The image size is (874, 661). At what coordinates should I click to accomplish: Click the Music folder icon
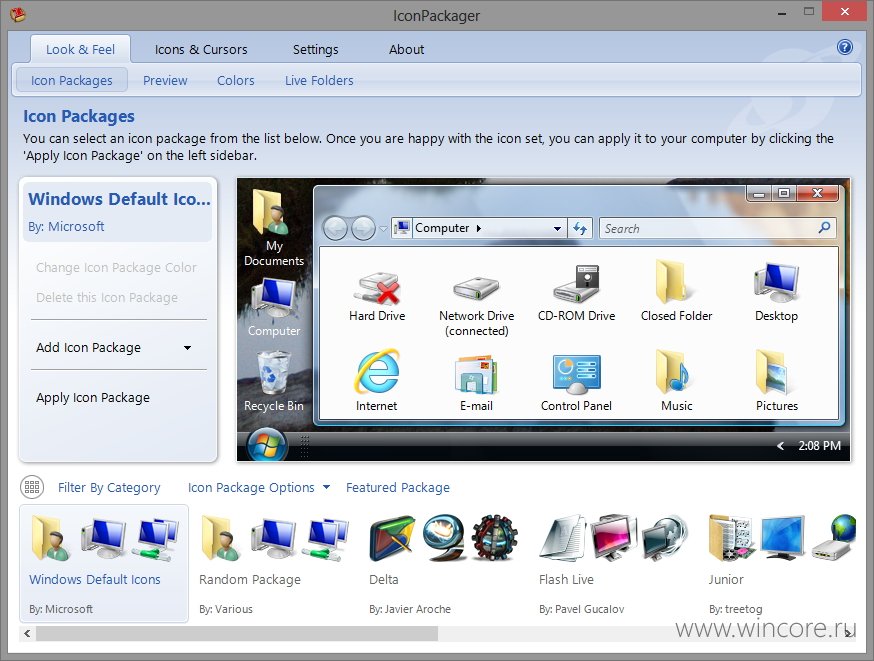point(673,371)
